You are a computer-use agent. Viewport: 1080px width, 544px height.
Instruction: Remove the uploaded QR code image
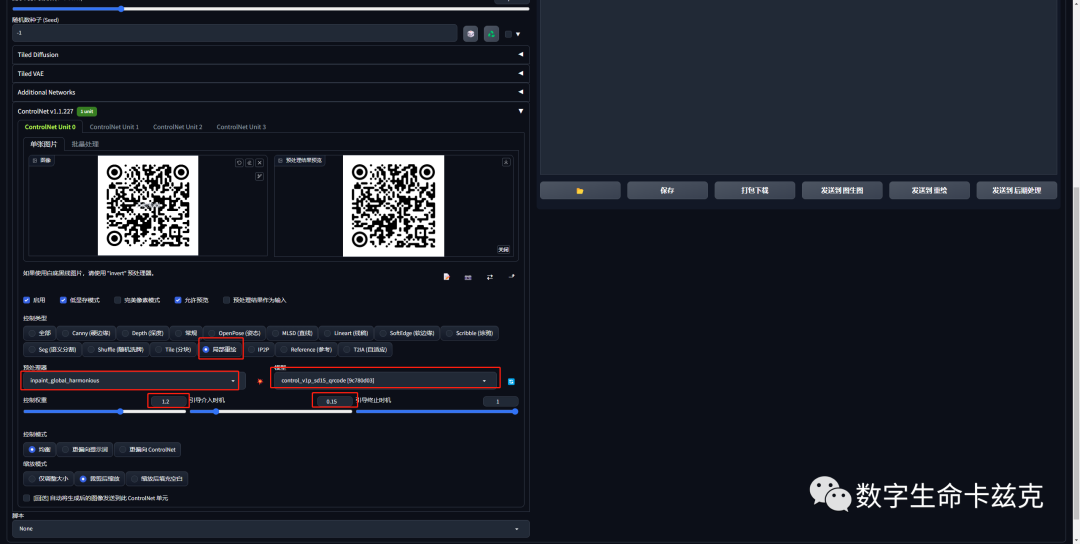tap(260, 163)
